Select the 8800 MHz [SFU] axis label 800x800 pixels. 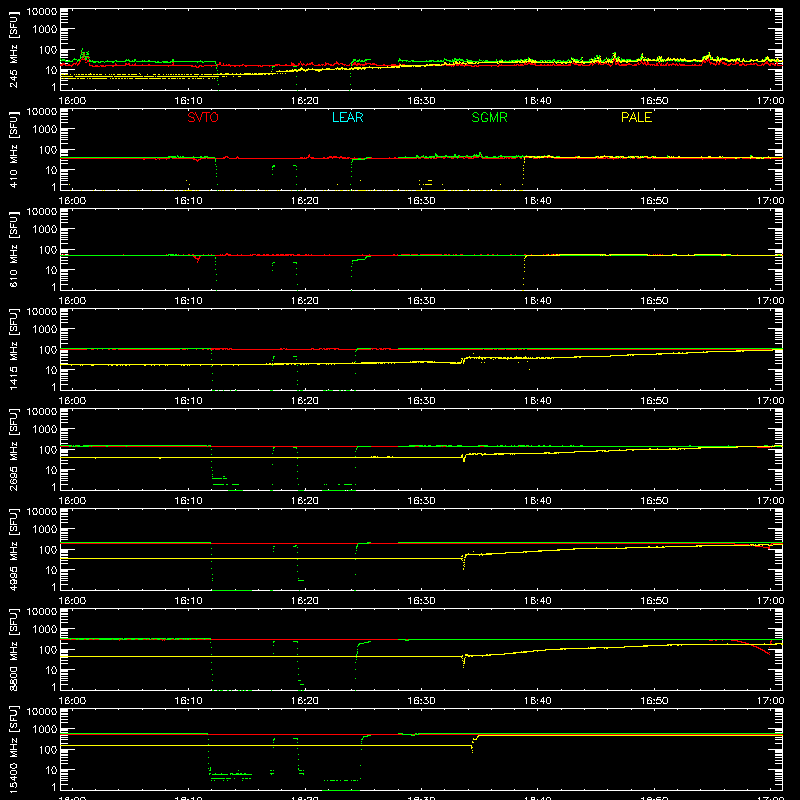(x=13, y=650)
